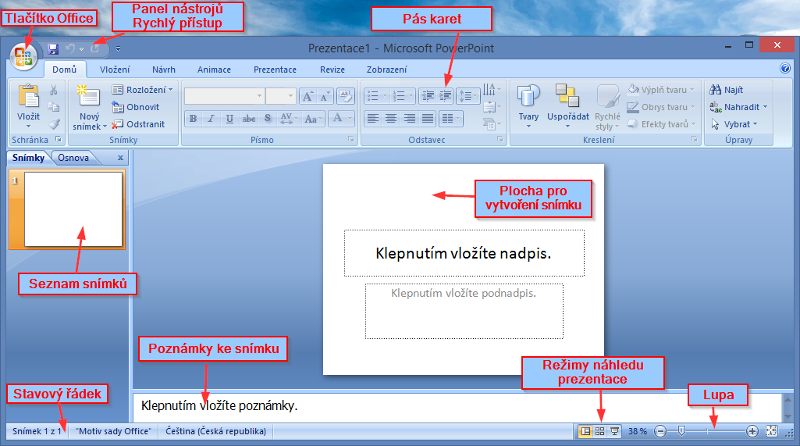This screenshot has width=800, height=446.
Task: Open columns layout dropdown
Action: pyautogui.click(x=451, y=119)
